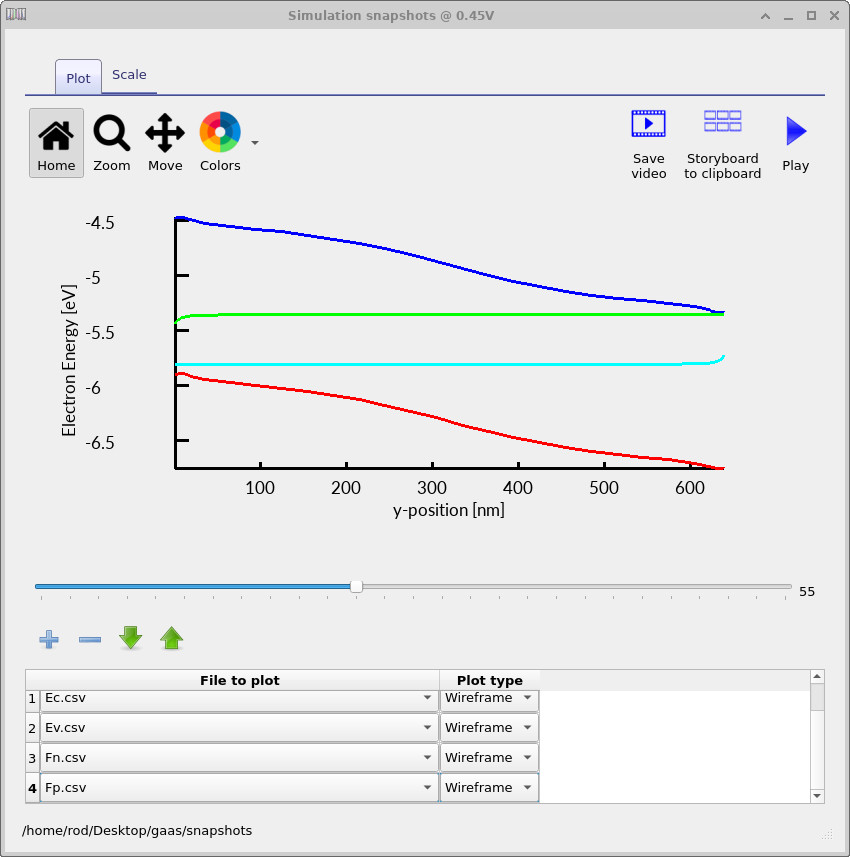The width and height of the screenshot is (850, 857).
Task: Open the Fp.csv file dropdown
Action: 427,788
